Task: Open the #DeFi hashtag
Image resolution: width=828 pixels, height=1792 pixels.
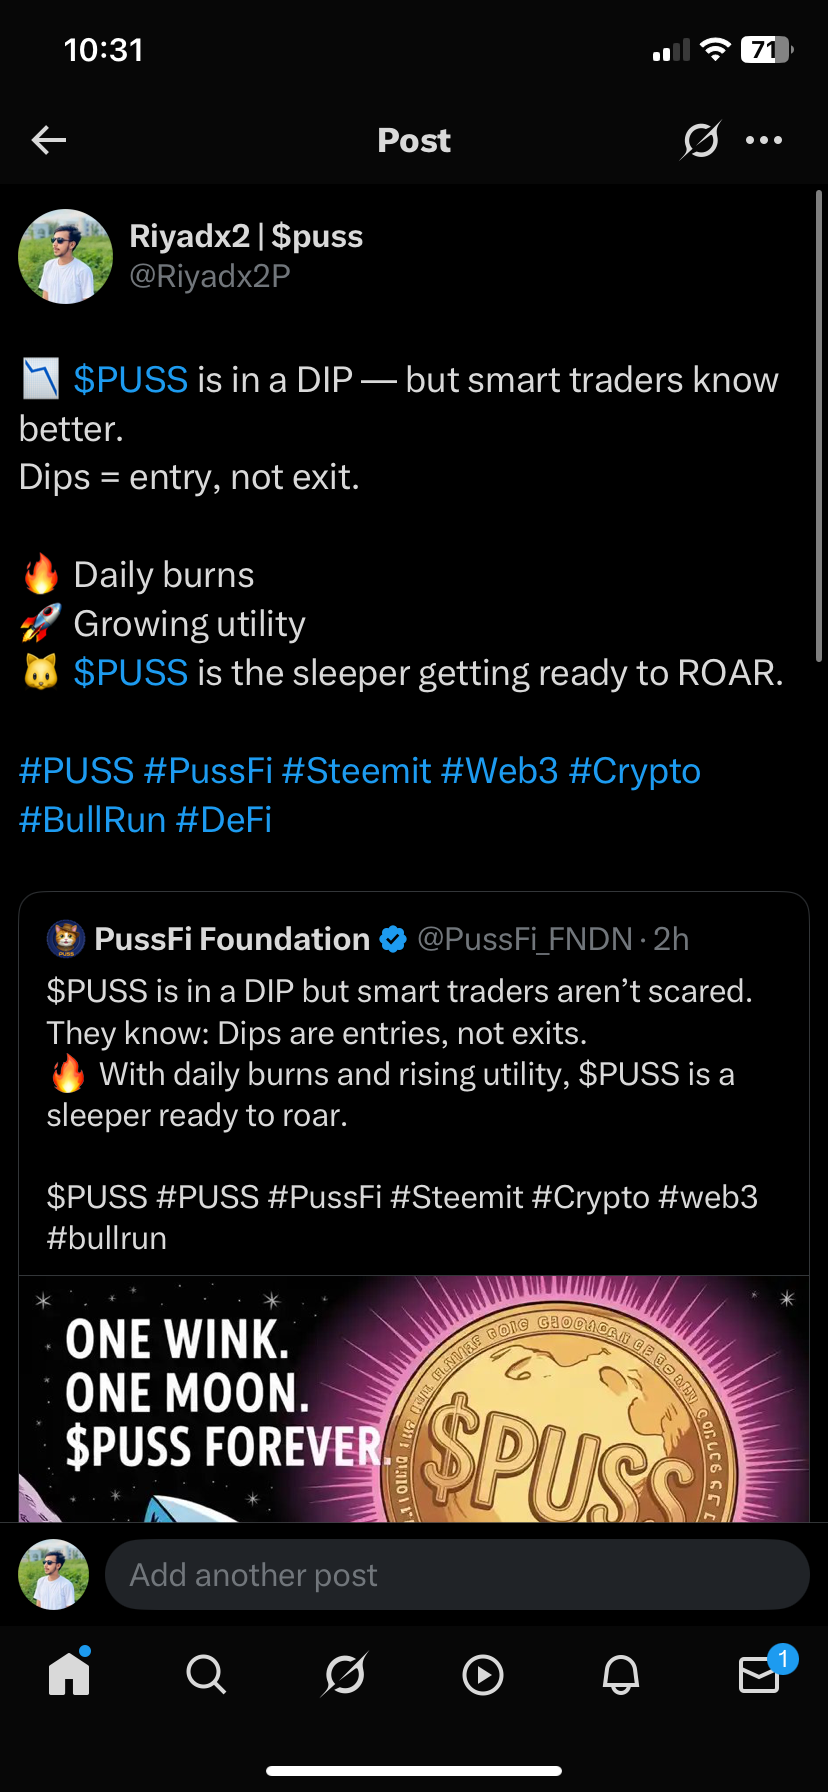Action: click(x=224, y=820)
